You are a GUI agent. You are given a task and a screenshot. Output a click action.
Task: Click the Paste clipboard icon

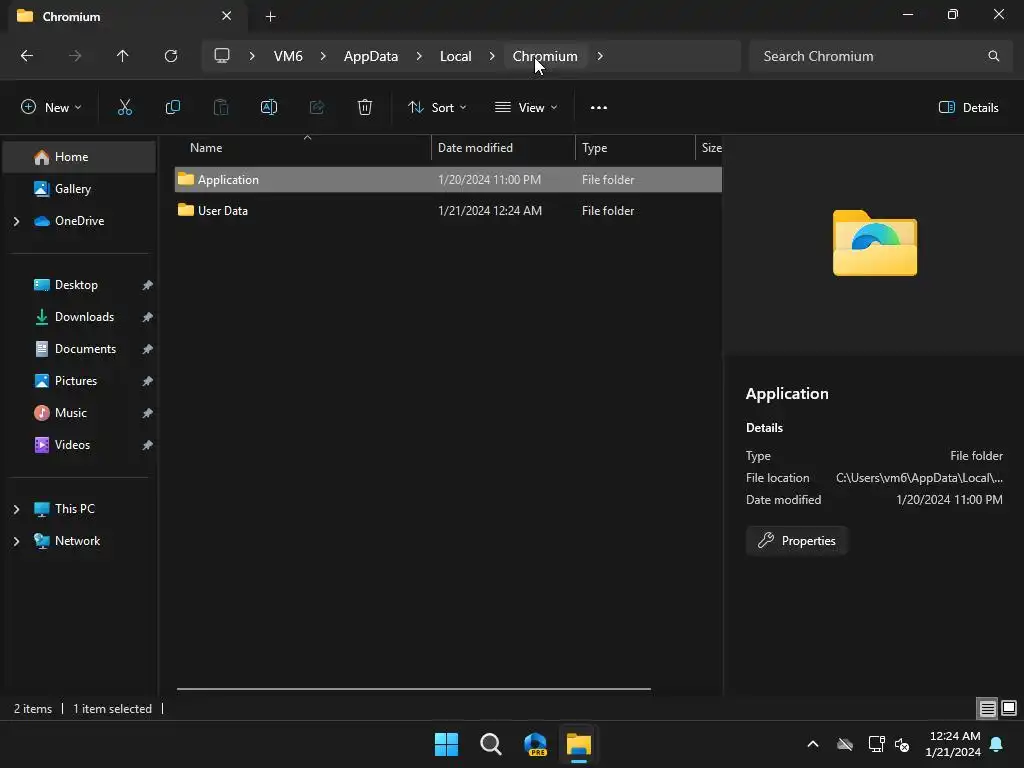pos(221,107)
